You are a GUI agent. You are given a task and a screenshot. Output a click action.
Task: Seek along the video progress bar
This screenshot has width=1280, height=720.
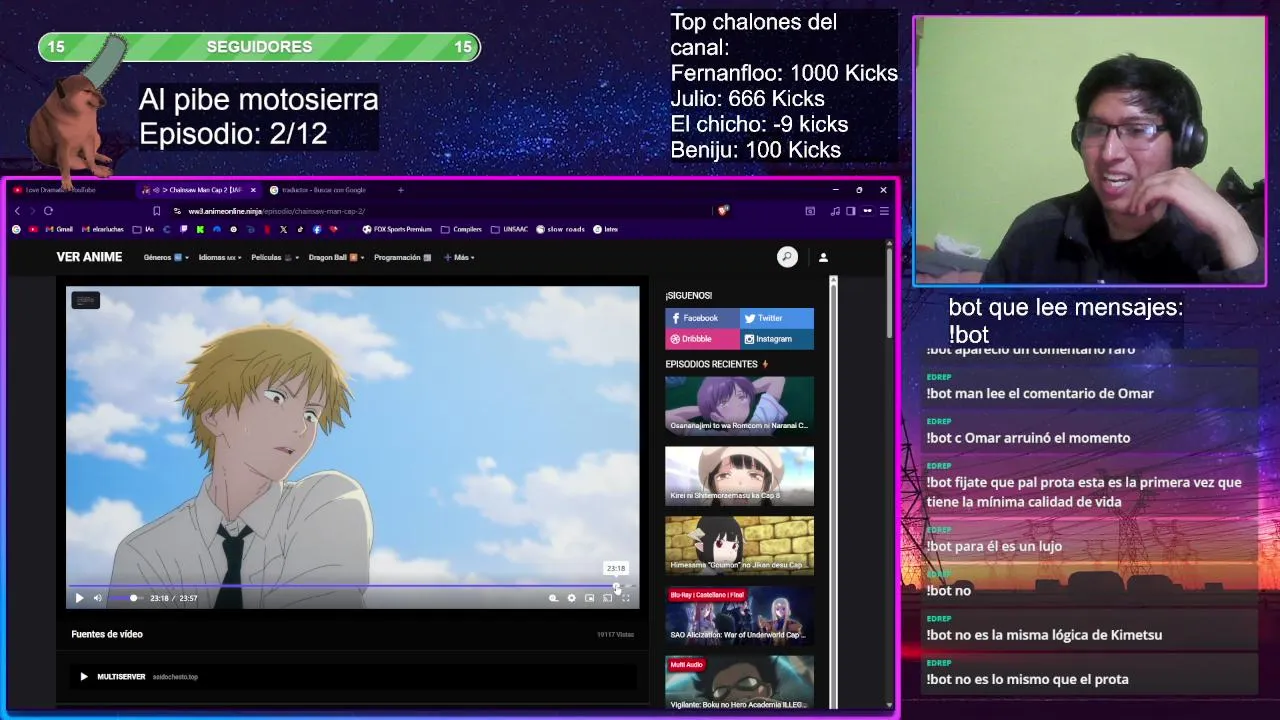click(x=352, y=586)
